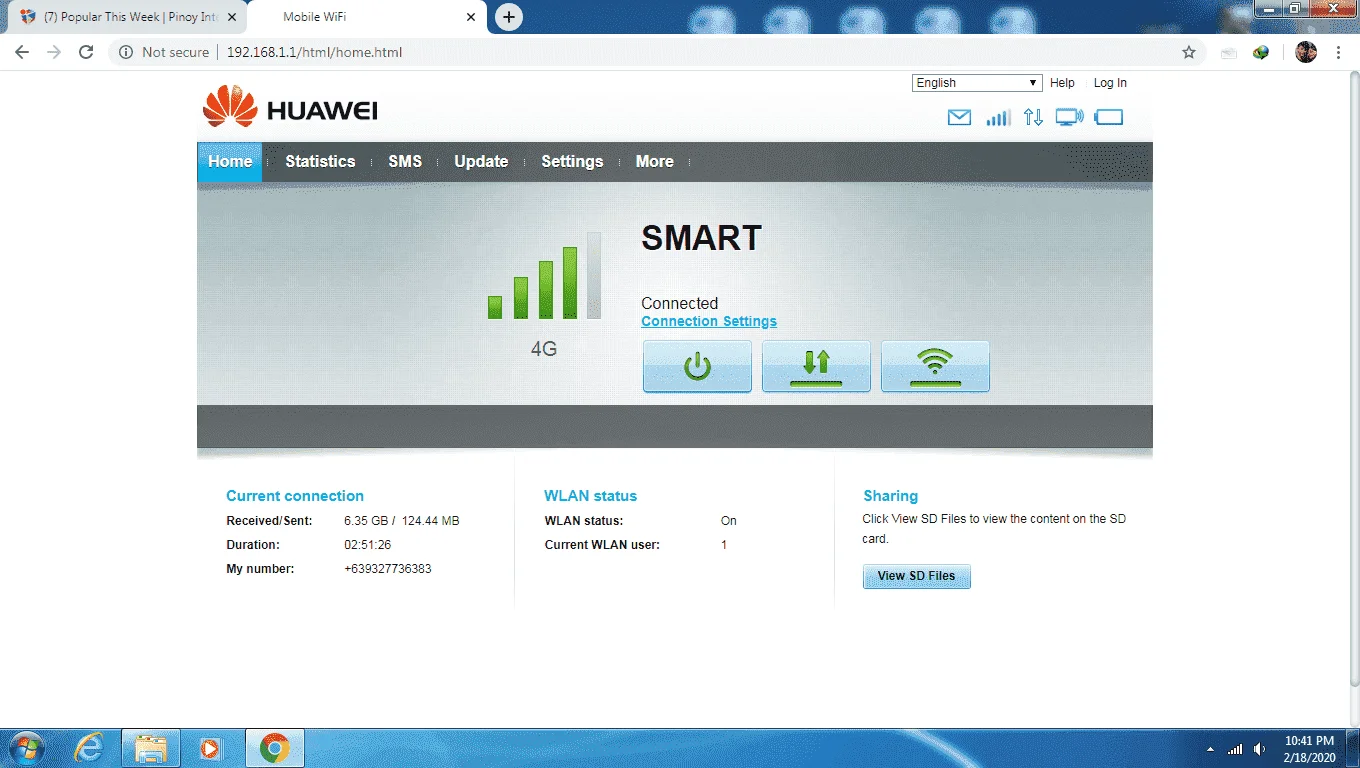Select the Home menu tab

pyautogui.click(x=230, y=162)
